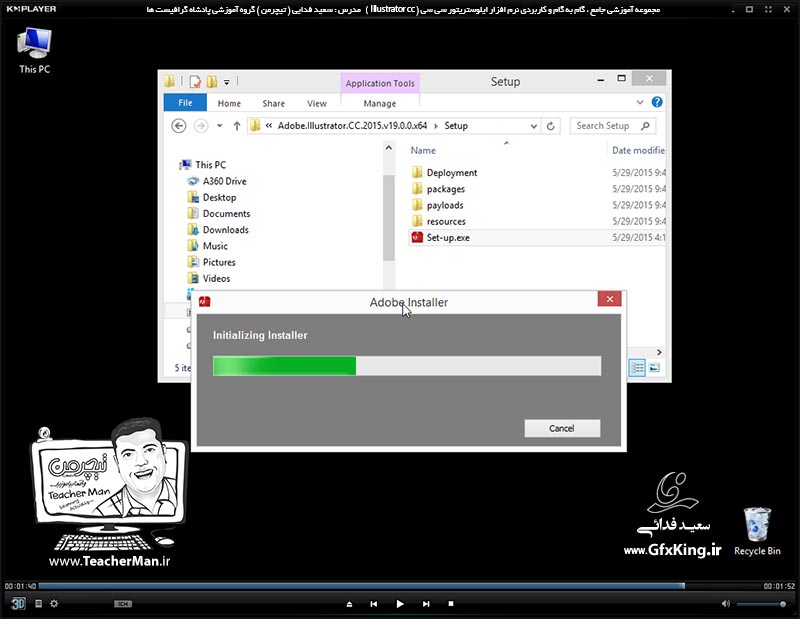The height and width of the screenshot is (619, 800).
Task: Open the Share ribbon tab
Action: [273, 103]
